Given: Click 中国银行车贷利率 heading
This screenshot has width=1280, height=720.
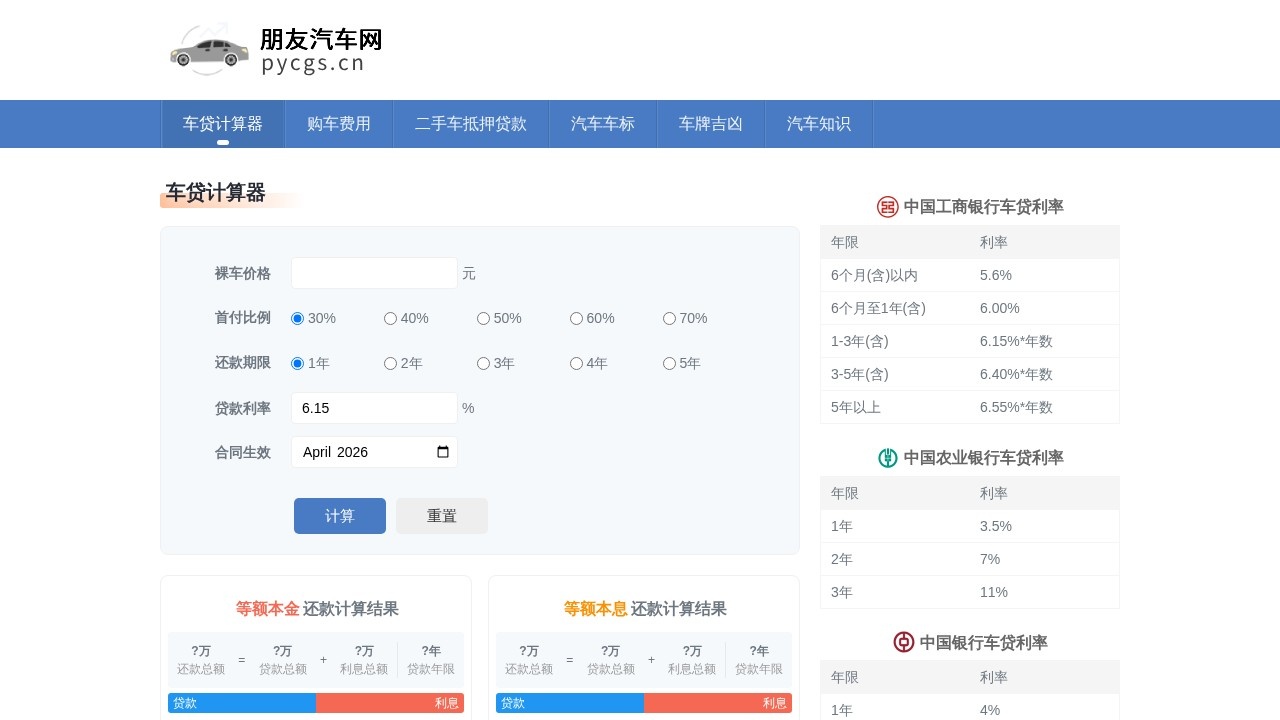Looking at the screenshot, I should click(x=984, y=642).
